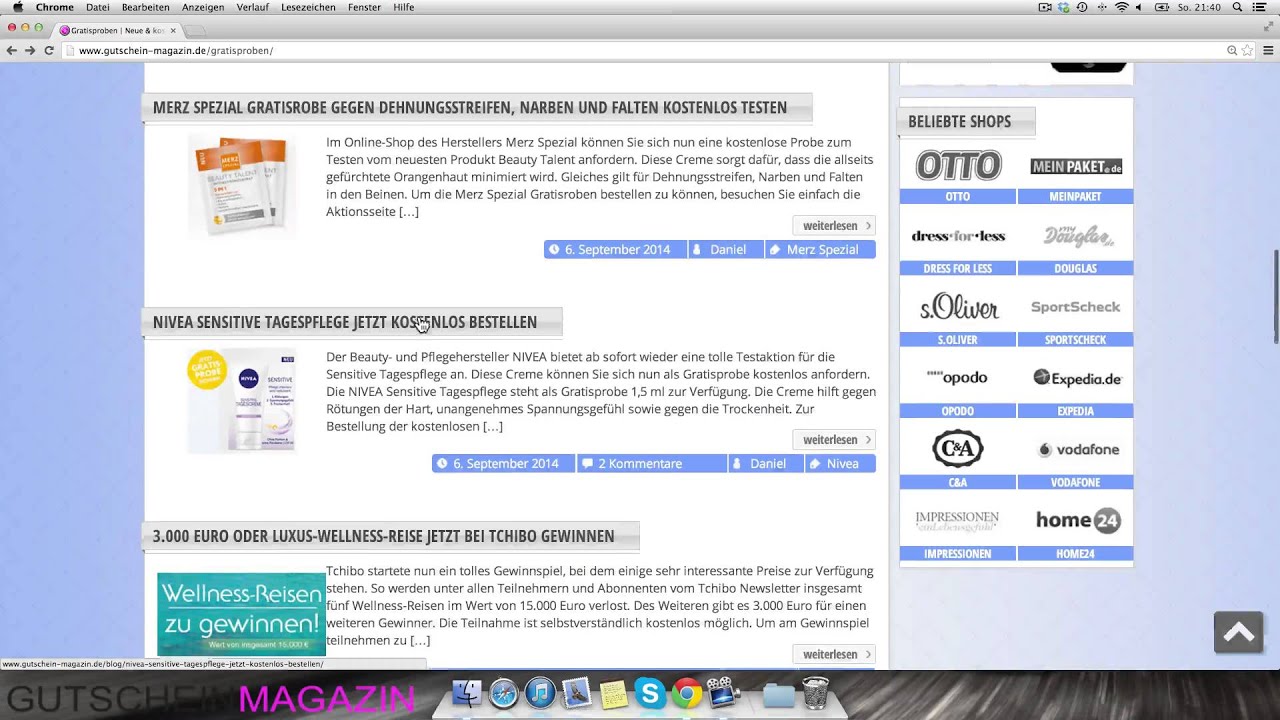Open the Merz Spezial Gratisprobe article title
Viewport: 1280px width, 720px height.
click(x=470, y=107)
